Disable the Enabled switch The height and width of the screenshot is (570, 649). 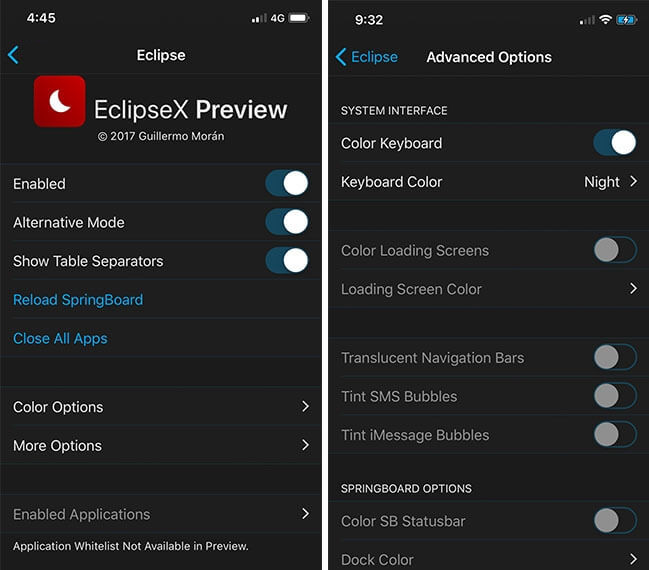pyautogui.click(x=287, y=183)
